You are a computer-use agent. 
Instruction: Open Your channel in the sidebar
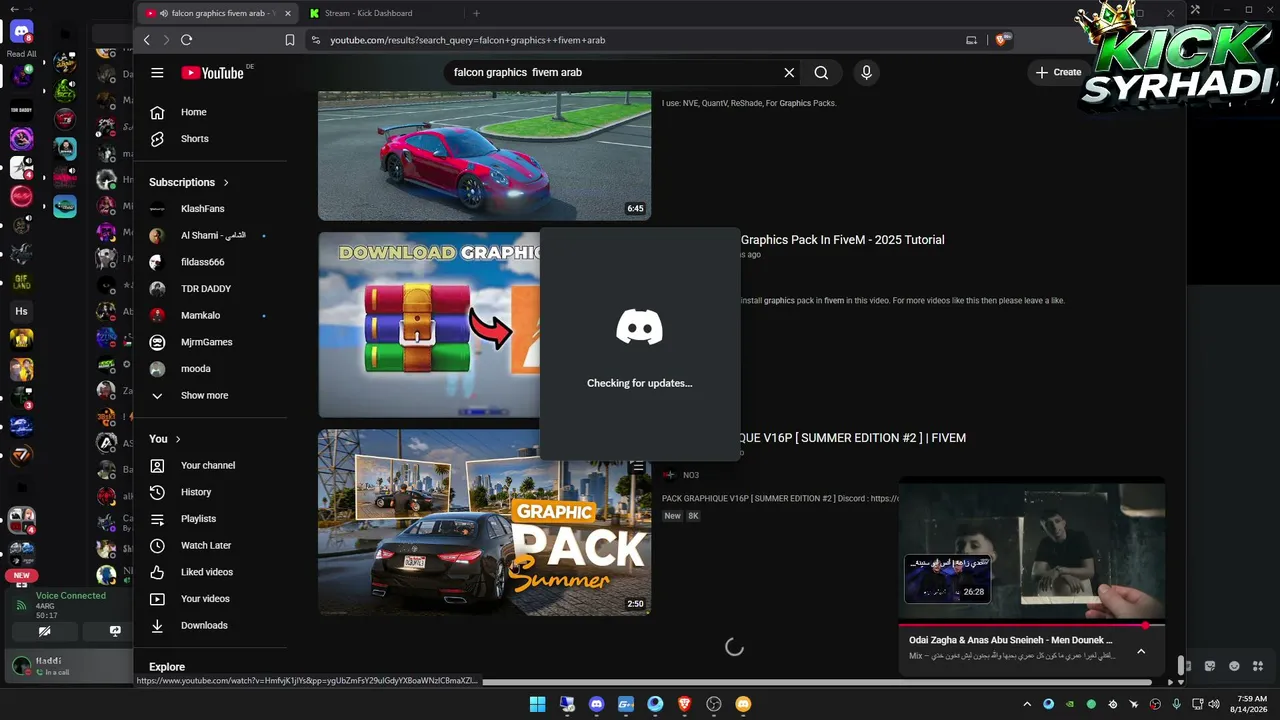[x=208, y=465]
